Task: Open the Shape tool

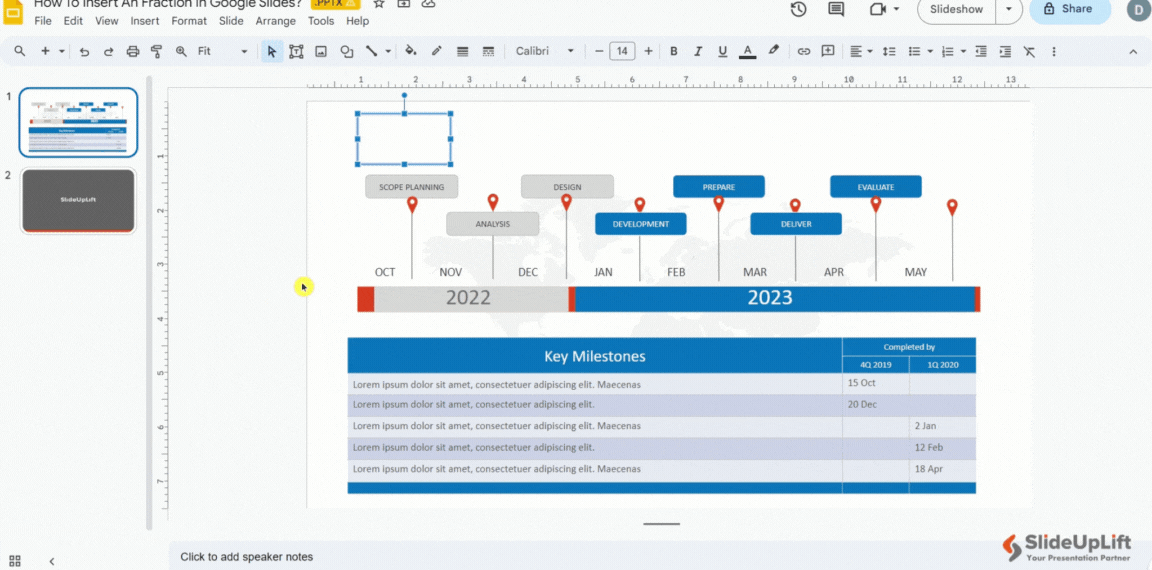Action: 347,51
